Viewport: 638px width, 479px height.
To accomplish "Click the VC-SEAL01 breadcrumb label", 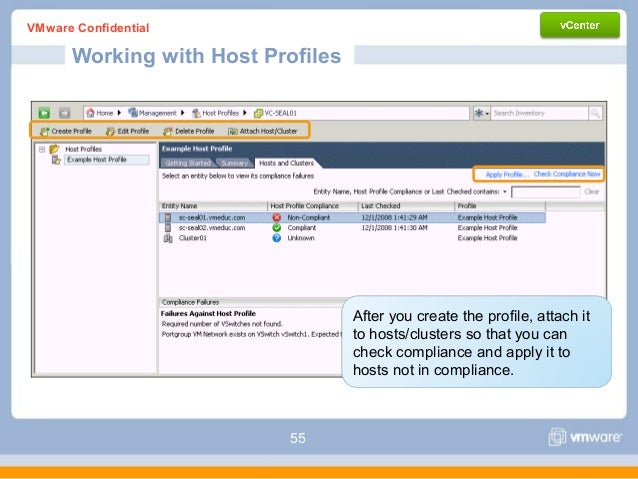I will (x=280, y=113).
